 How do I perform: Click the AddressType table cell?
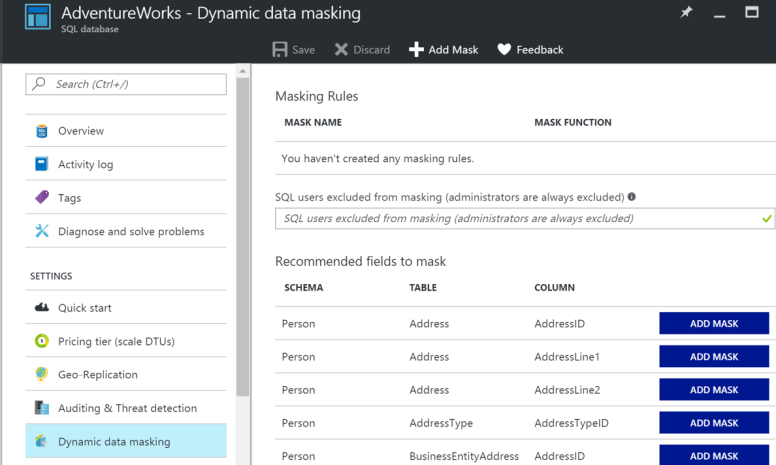pos(441,423)
